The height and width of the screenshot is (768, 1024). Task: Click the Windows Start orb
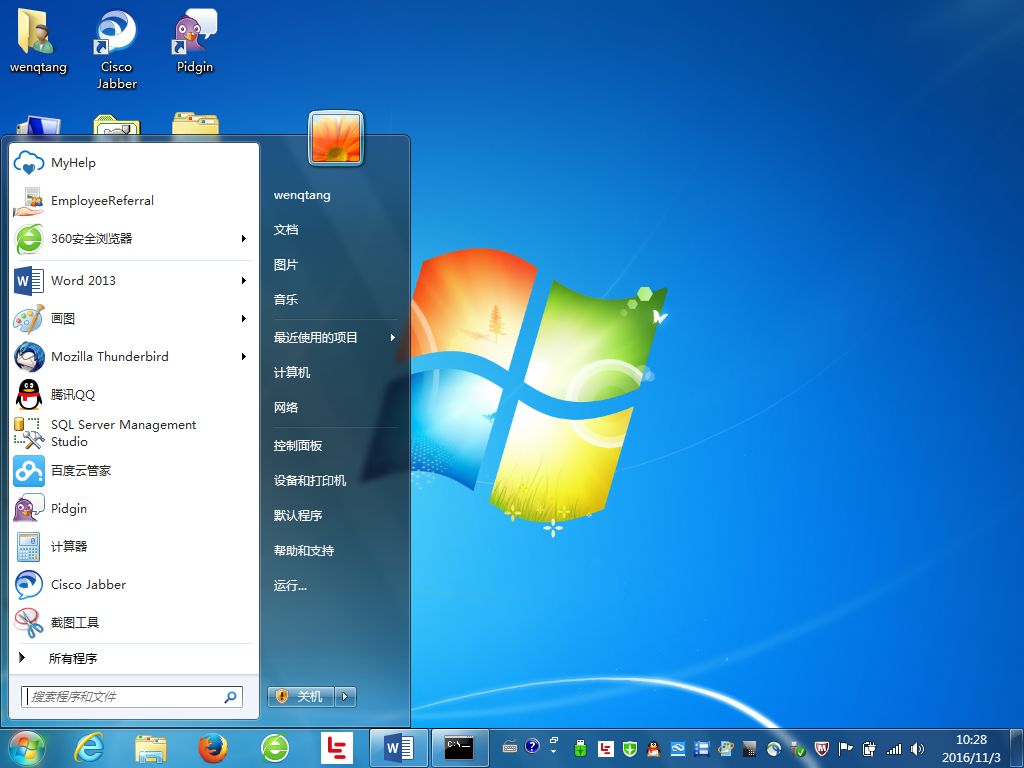27,748
